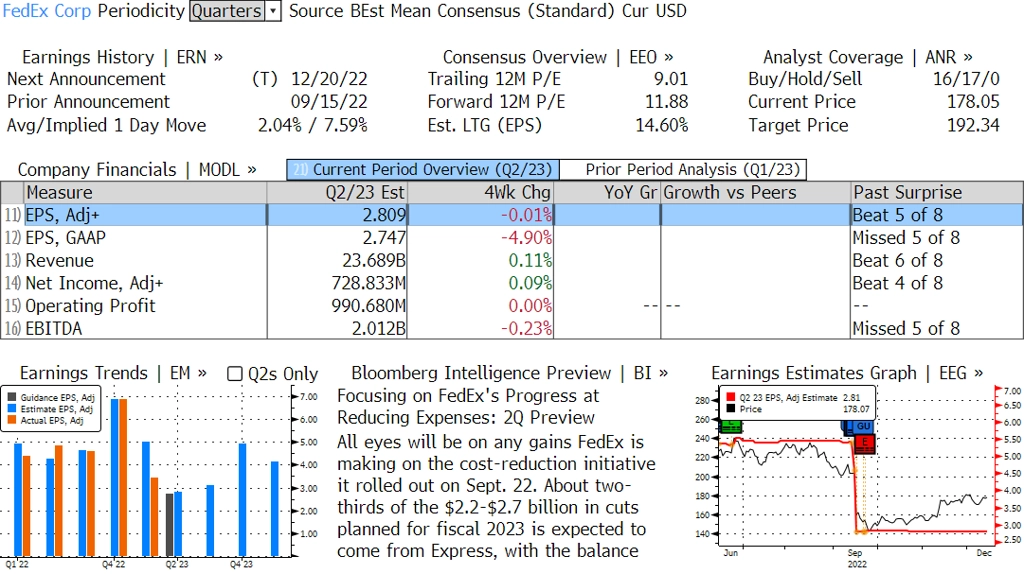Click the Measure column header
The width and height of the screenshot is (1024, 574).
click(x=145, y=193)
